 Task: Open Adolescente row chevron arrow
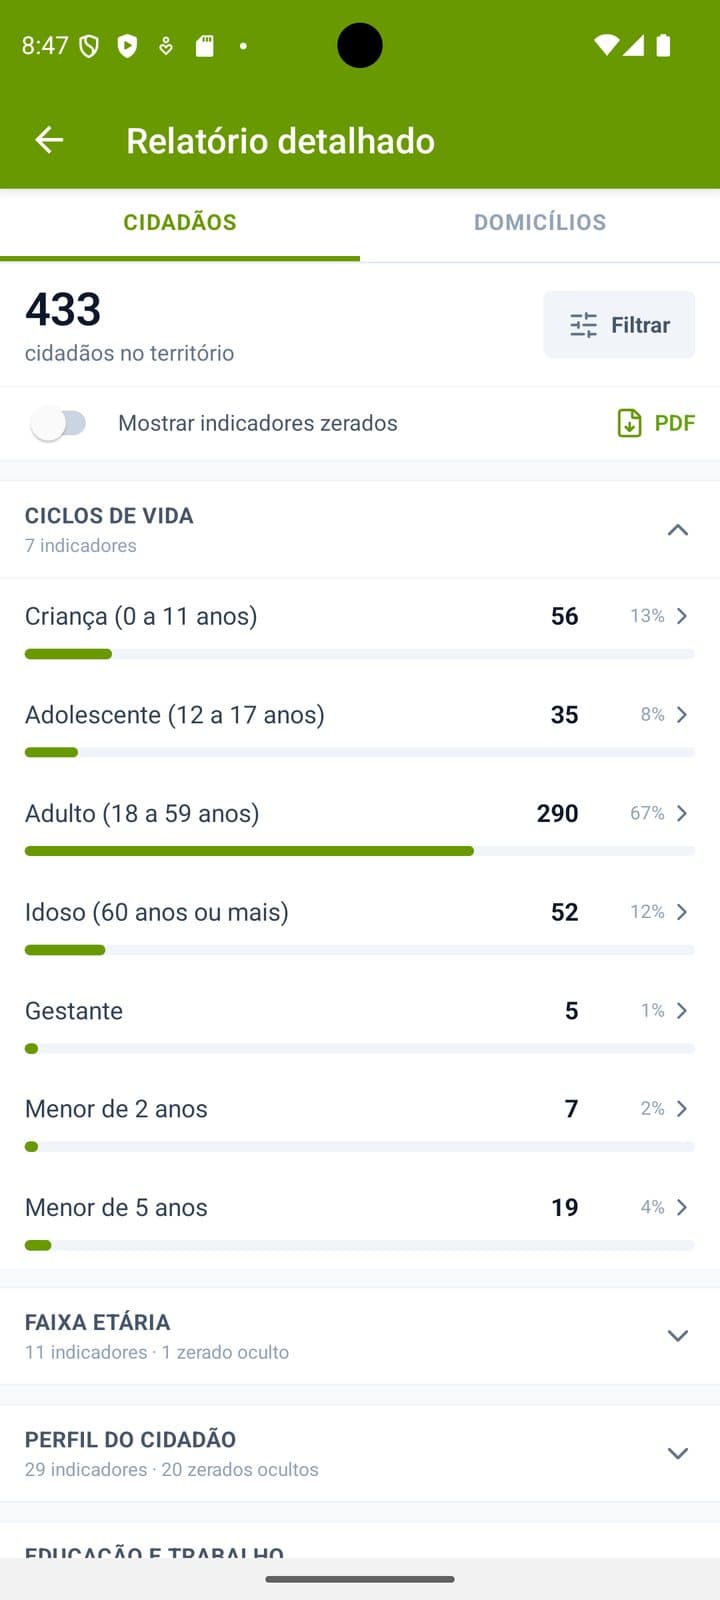tap(682, 714)
